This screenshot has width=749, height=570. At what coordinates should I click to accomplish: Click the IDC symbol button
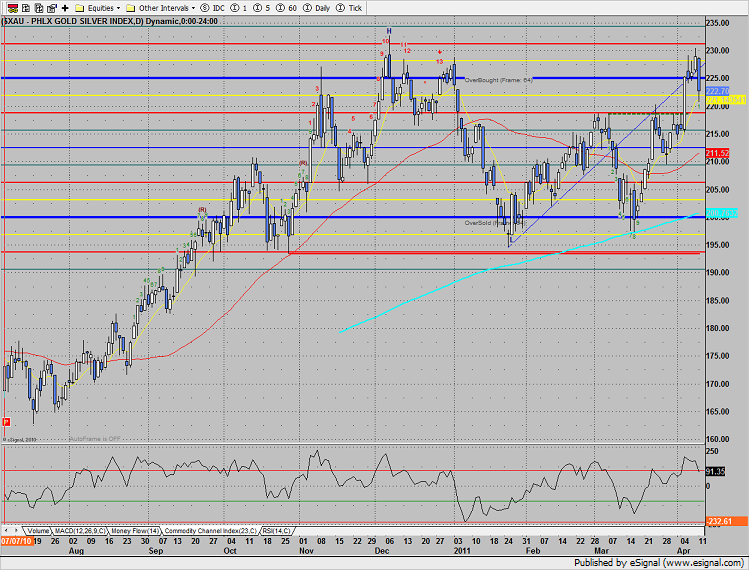click(x=213, y=8)
